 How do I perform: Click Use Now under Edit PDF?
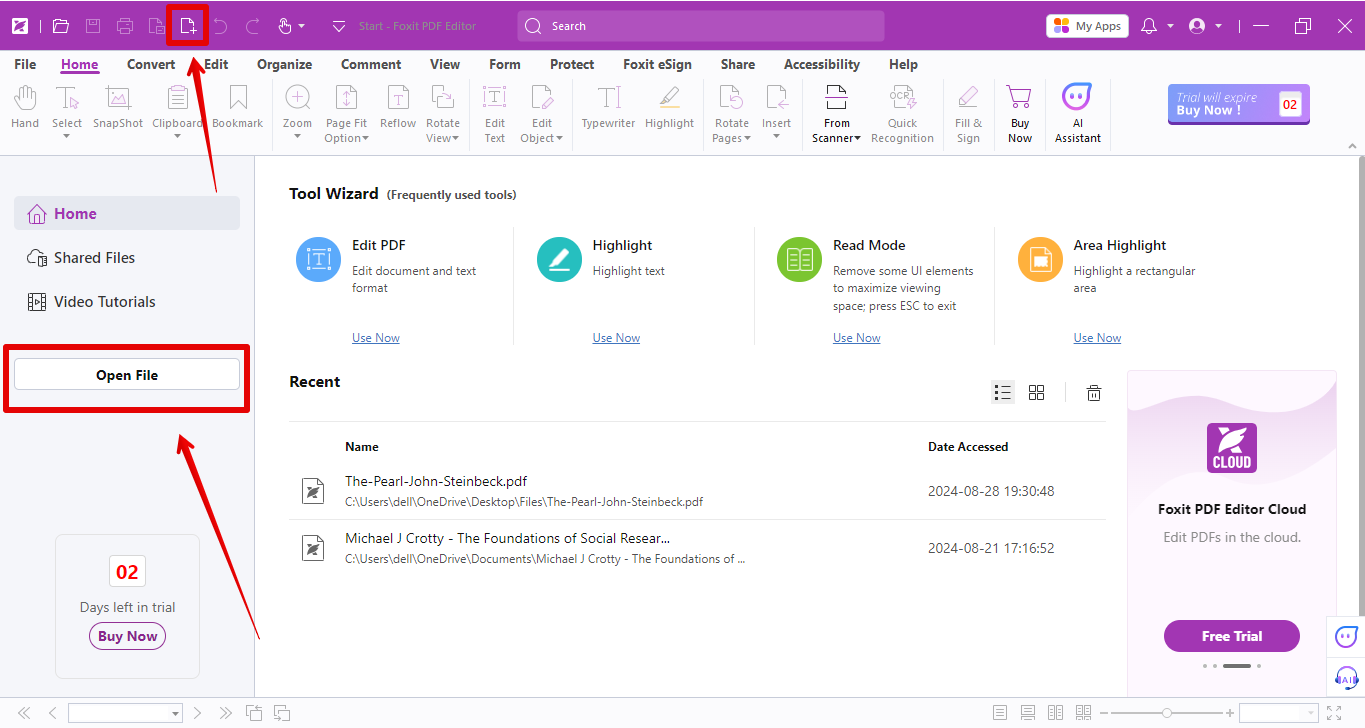pyautogui.click(x=375, y=338)
